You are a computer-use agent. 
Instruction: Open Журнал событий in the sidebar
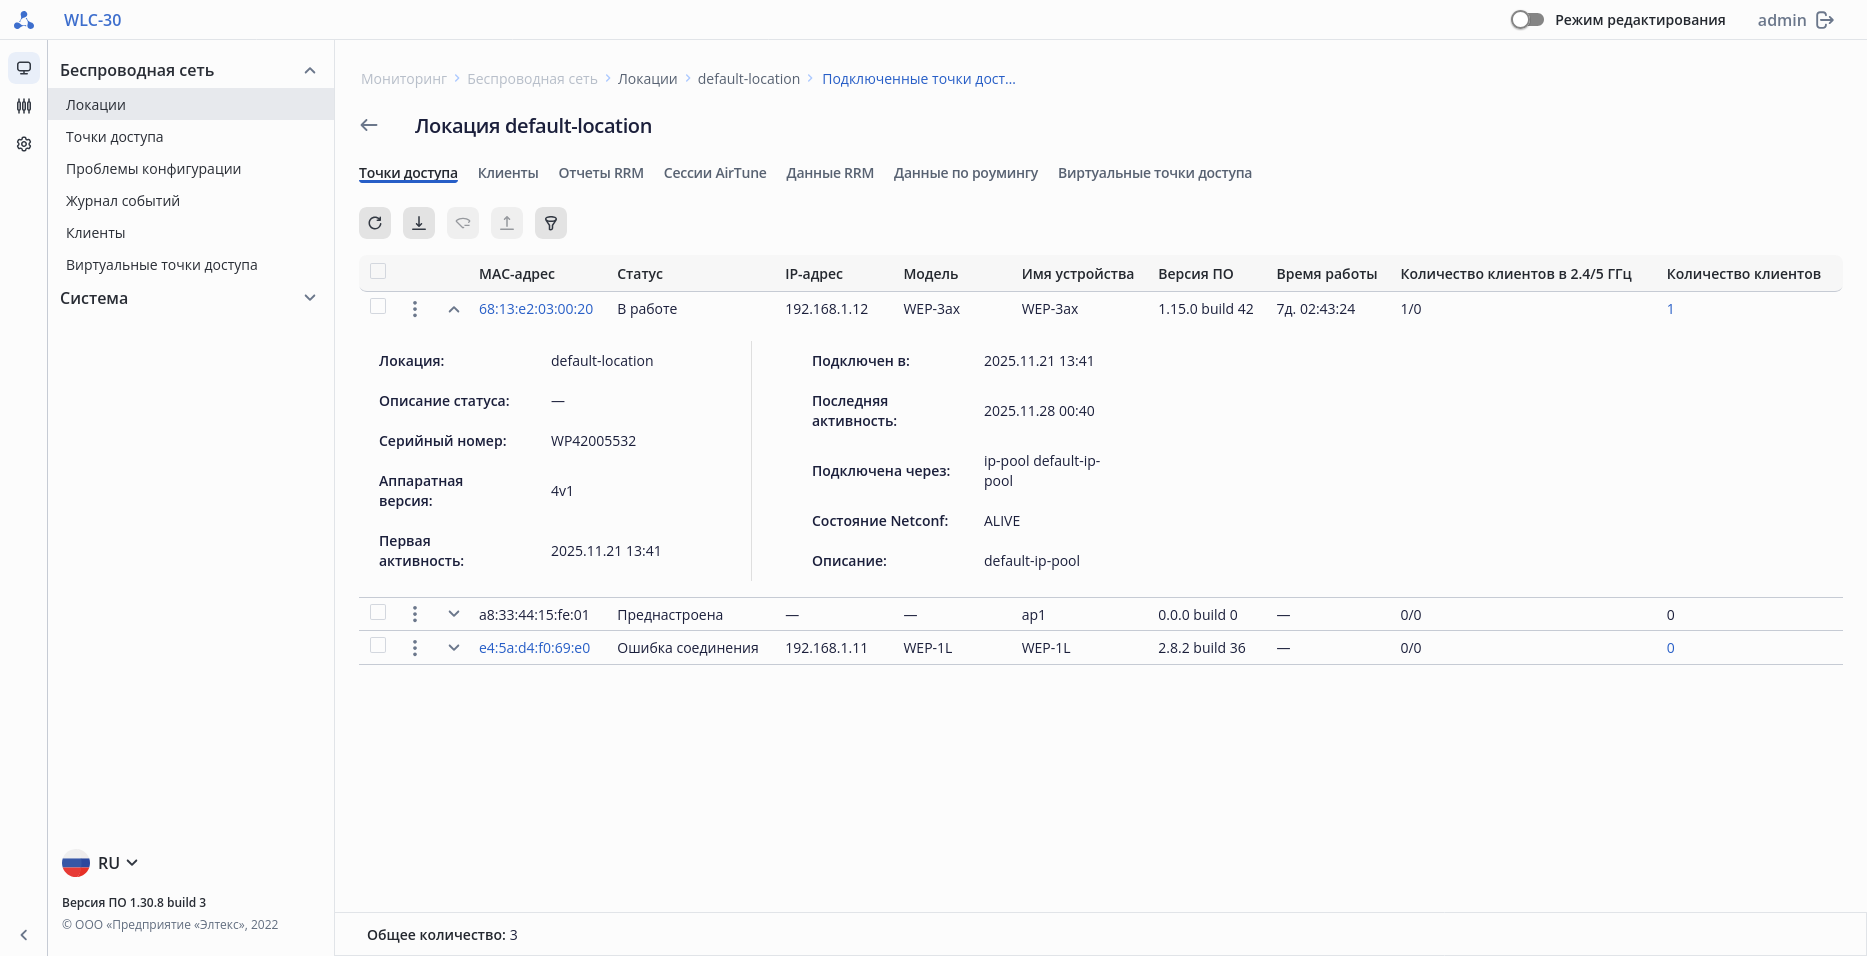click(123, 201)
